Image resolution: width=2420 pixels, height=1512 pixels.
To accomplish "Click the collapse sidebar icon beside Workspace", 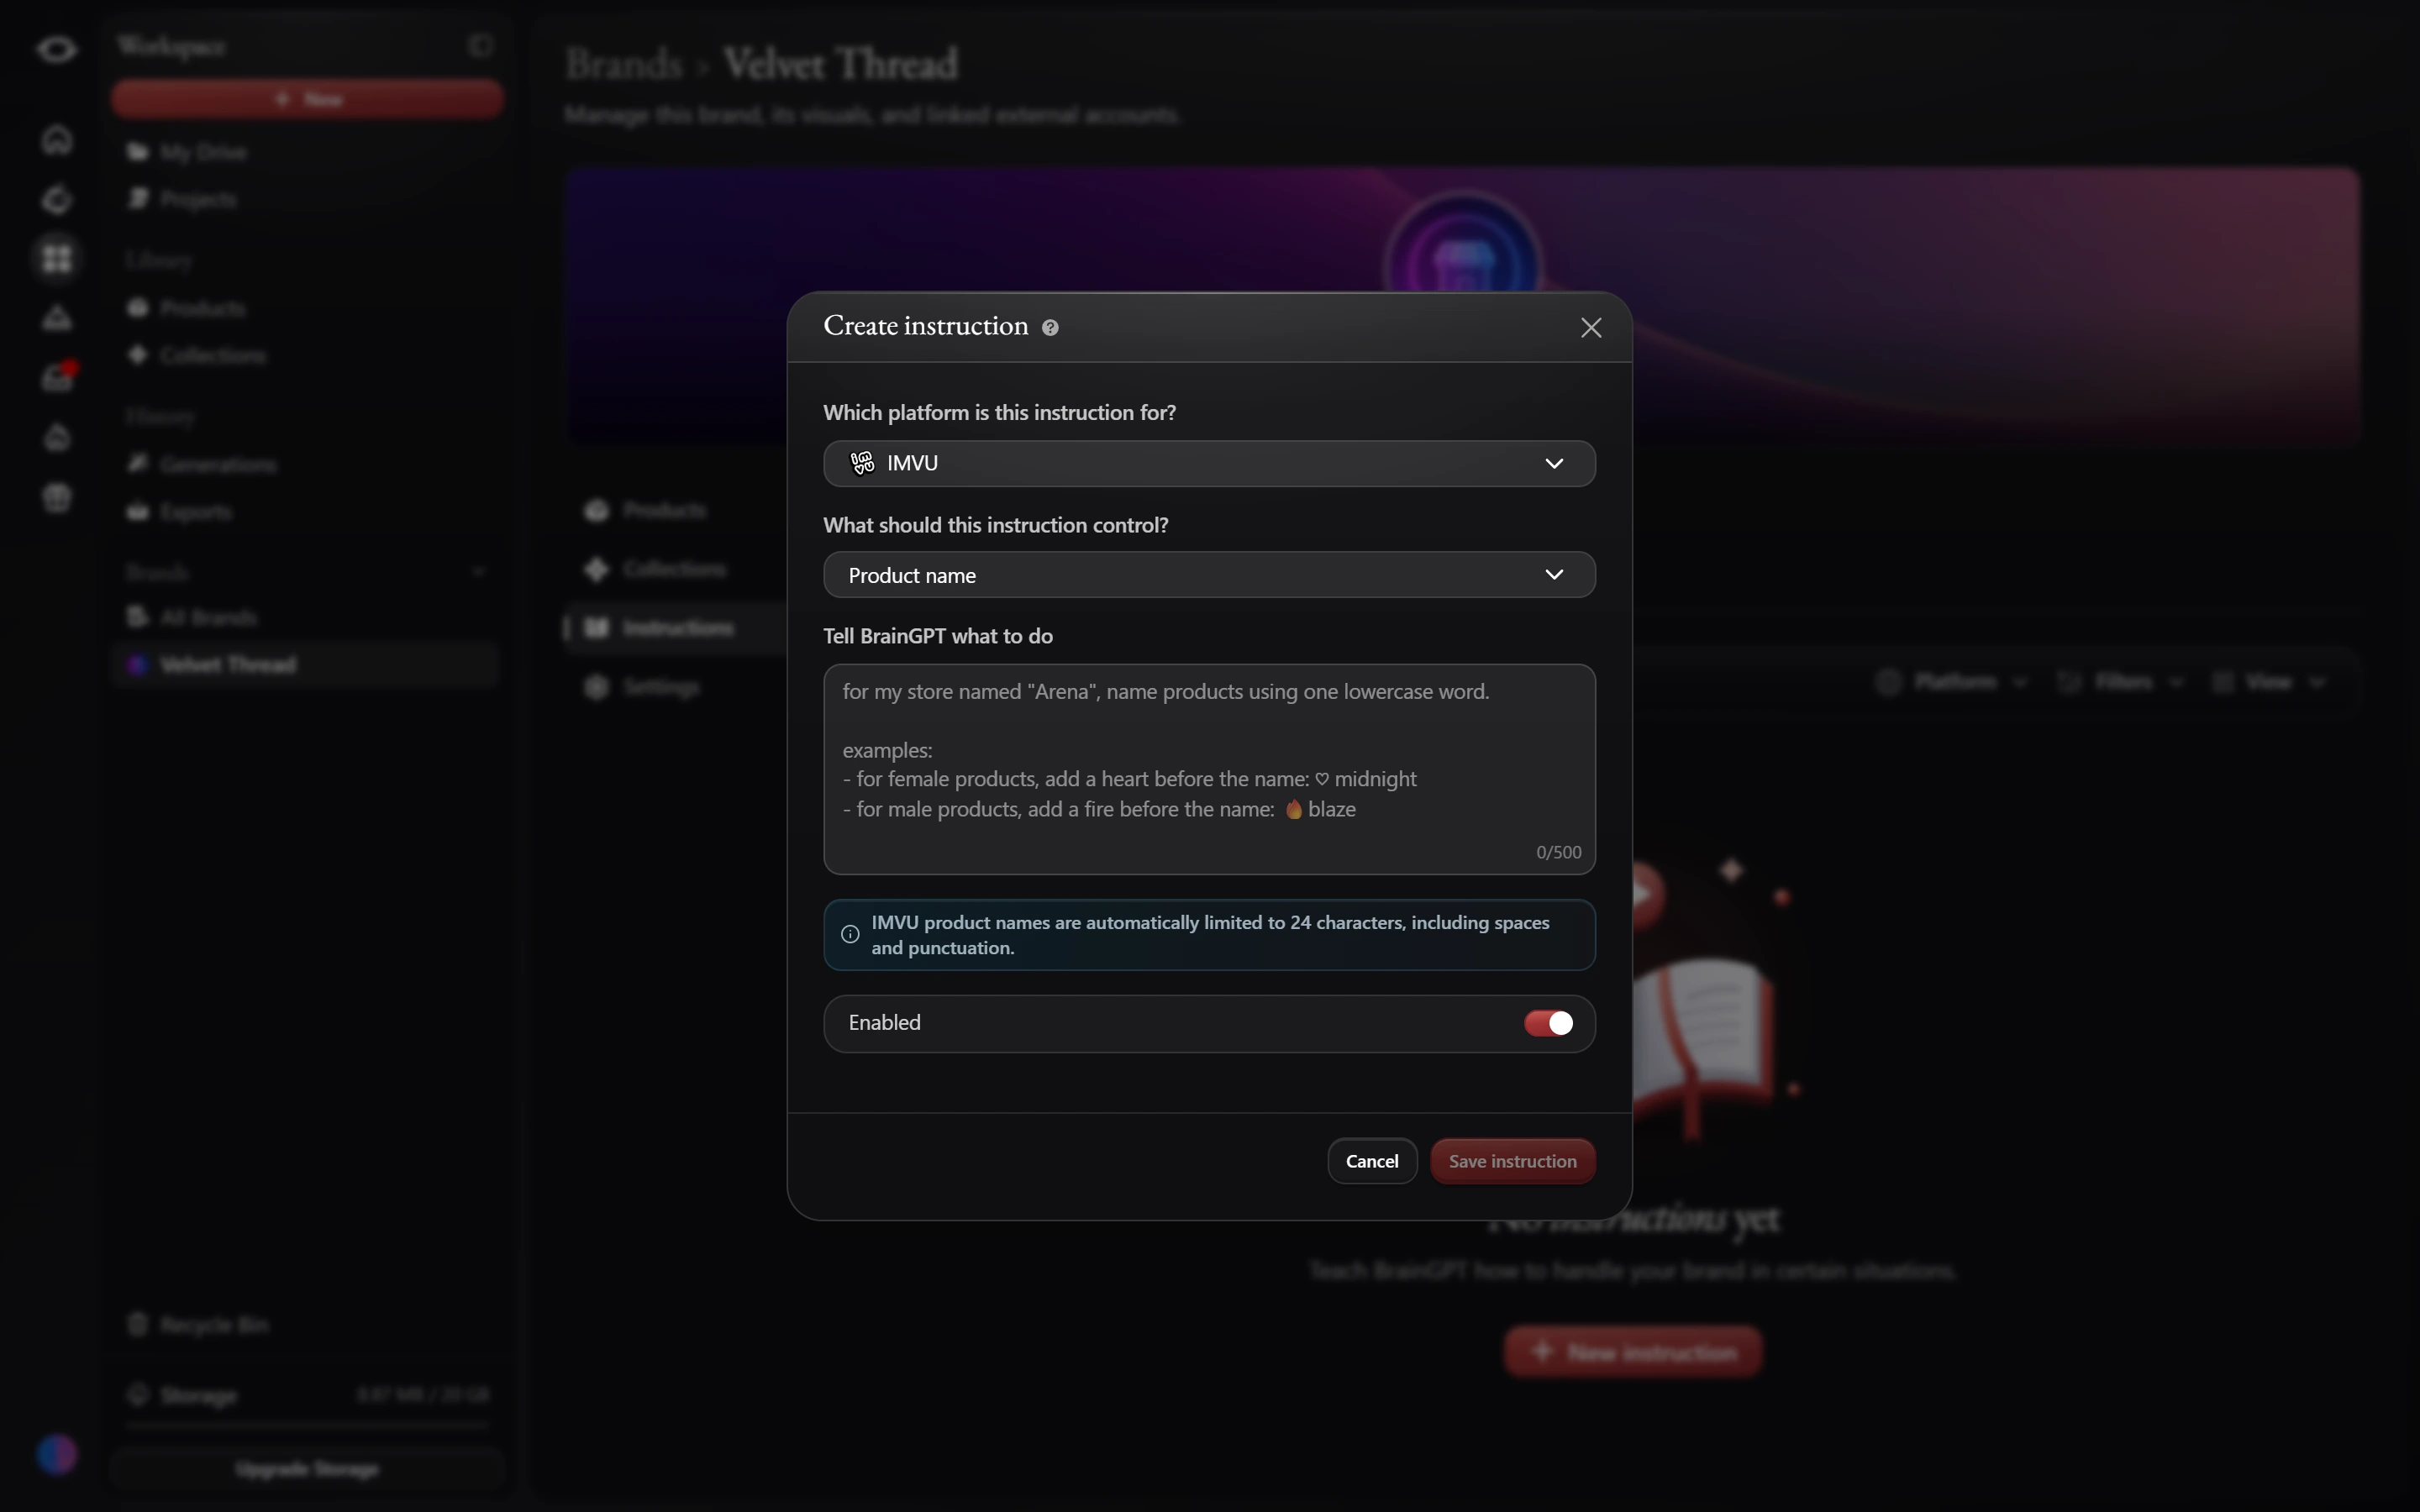I will click(481, 45).
